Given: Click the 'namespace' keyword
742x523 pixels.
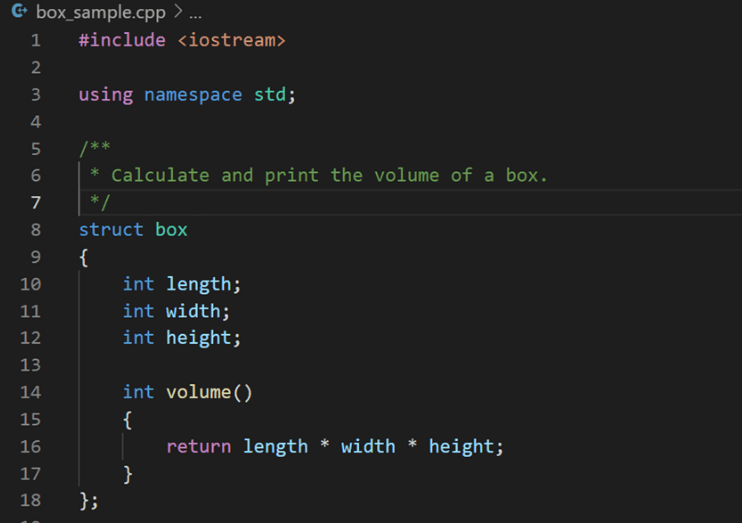Looking at the screenshot, I should [x=193, y=95].
